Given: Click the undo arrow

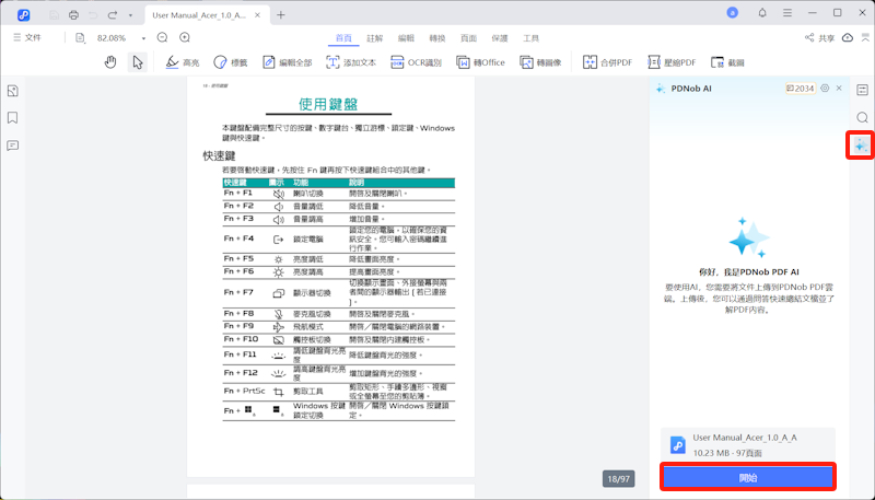Looking at the screenshot, I should [x=93, y=15].
